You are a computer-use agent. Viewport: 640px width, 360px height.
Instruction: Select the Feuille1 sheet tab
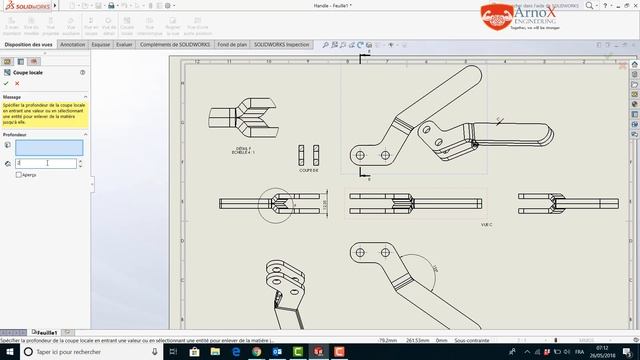click(x=45, y=333)
